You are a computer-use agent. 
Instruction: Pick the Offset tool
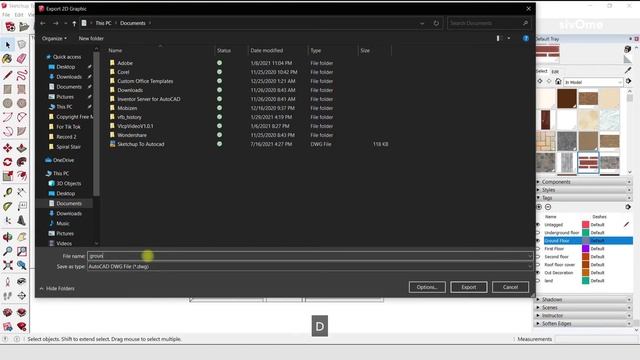22,176
